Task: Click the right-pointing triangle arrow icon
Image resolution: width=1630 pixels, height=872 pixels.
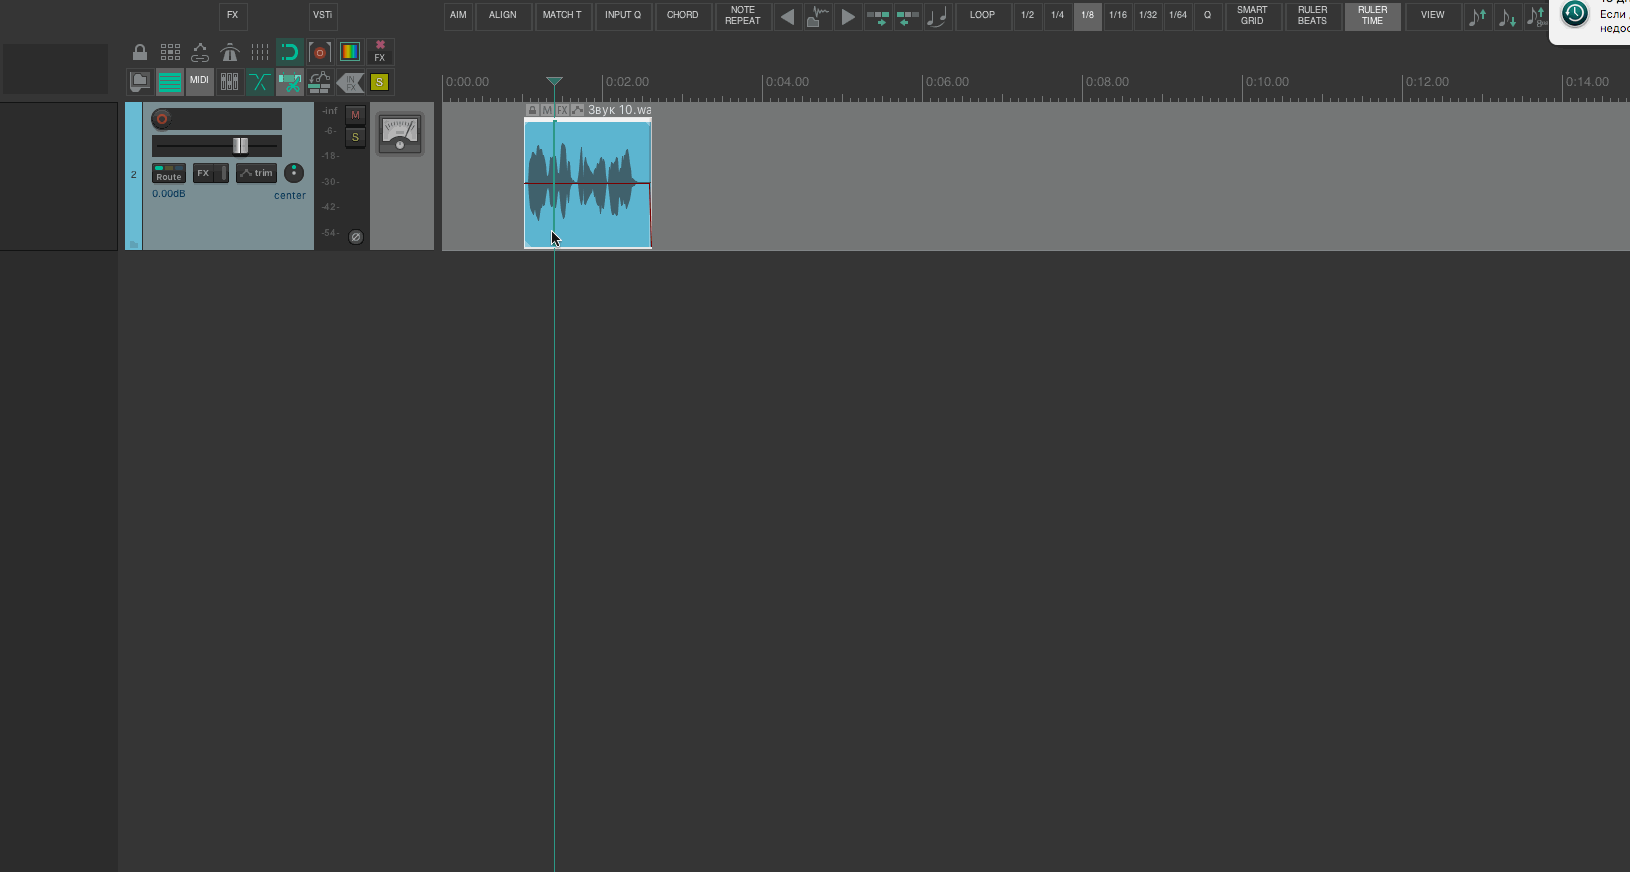Action: click(x=848, y=16)
